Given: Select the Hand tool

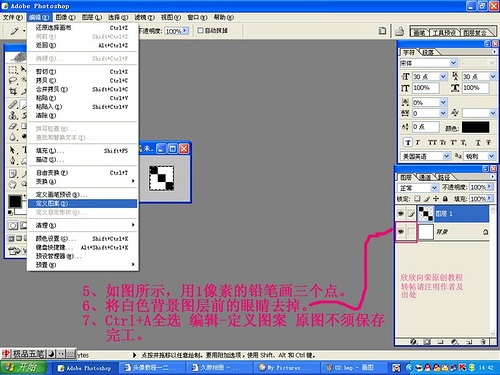Looking at the screenshot, I should click(13, 184).
